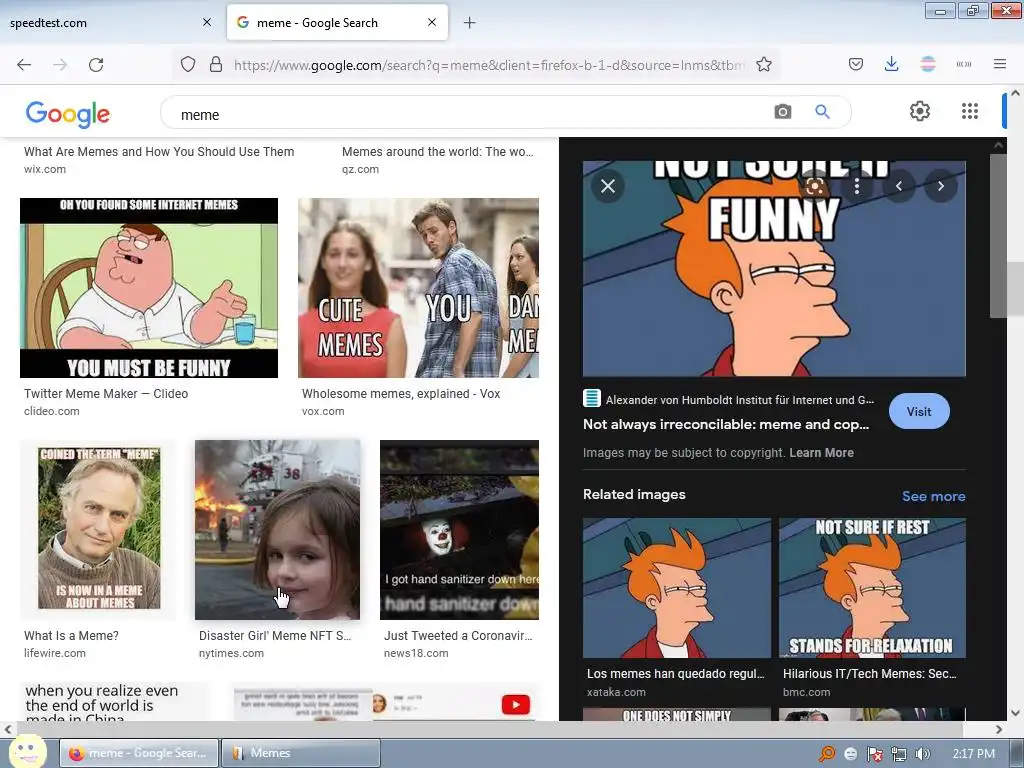Reload the current page

point(96,65)
